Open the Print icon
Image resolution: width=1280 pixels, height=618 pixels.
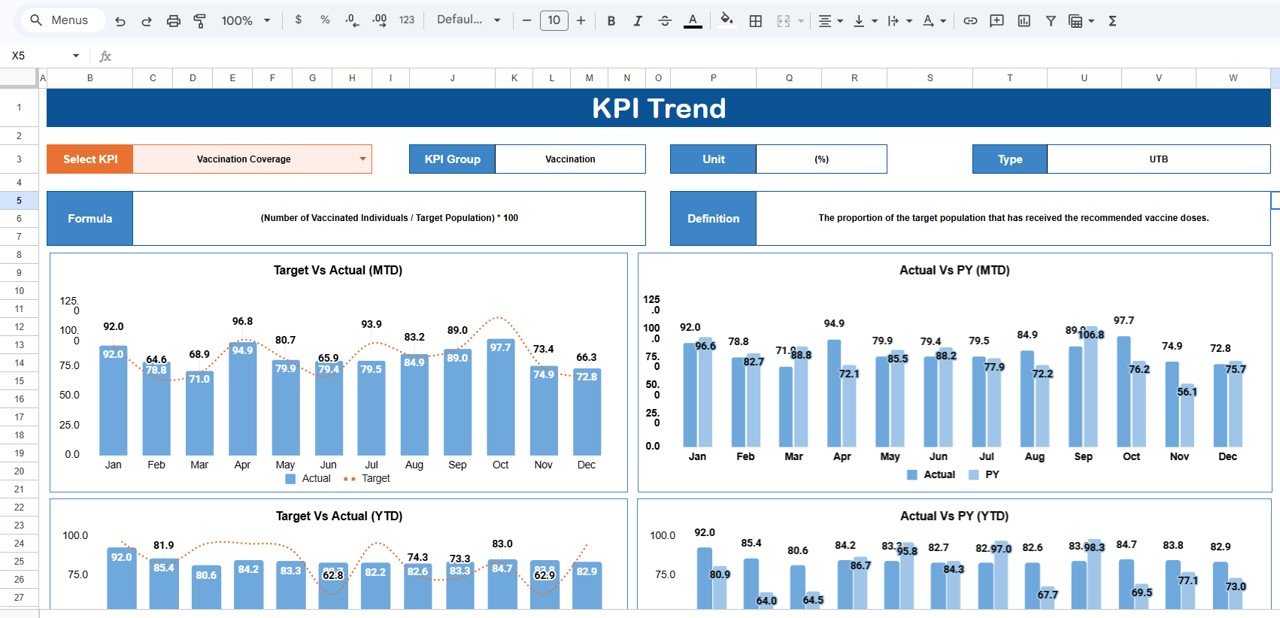tap(173, 20)
